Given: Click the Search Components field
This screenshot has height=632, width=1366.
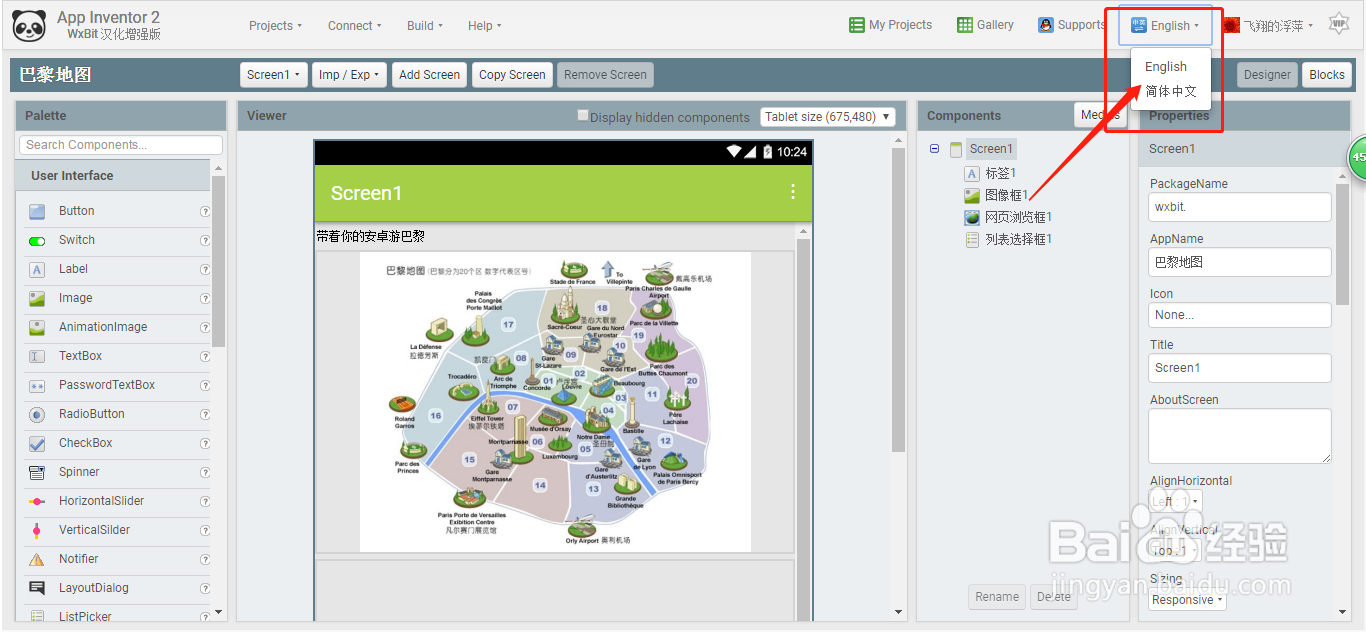Looking at the screenshot, I should pyautogui.click(x=121, y=145).
